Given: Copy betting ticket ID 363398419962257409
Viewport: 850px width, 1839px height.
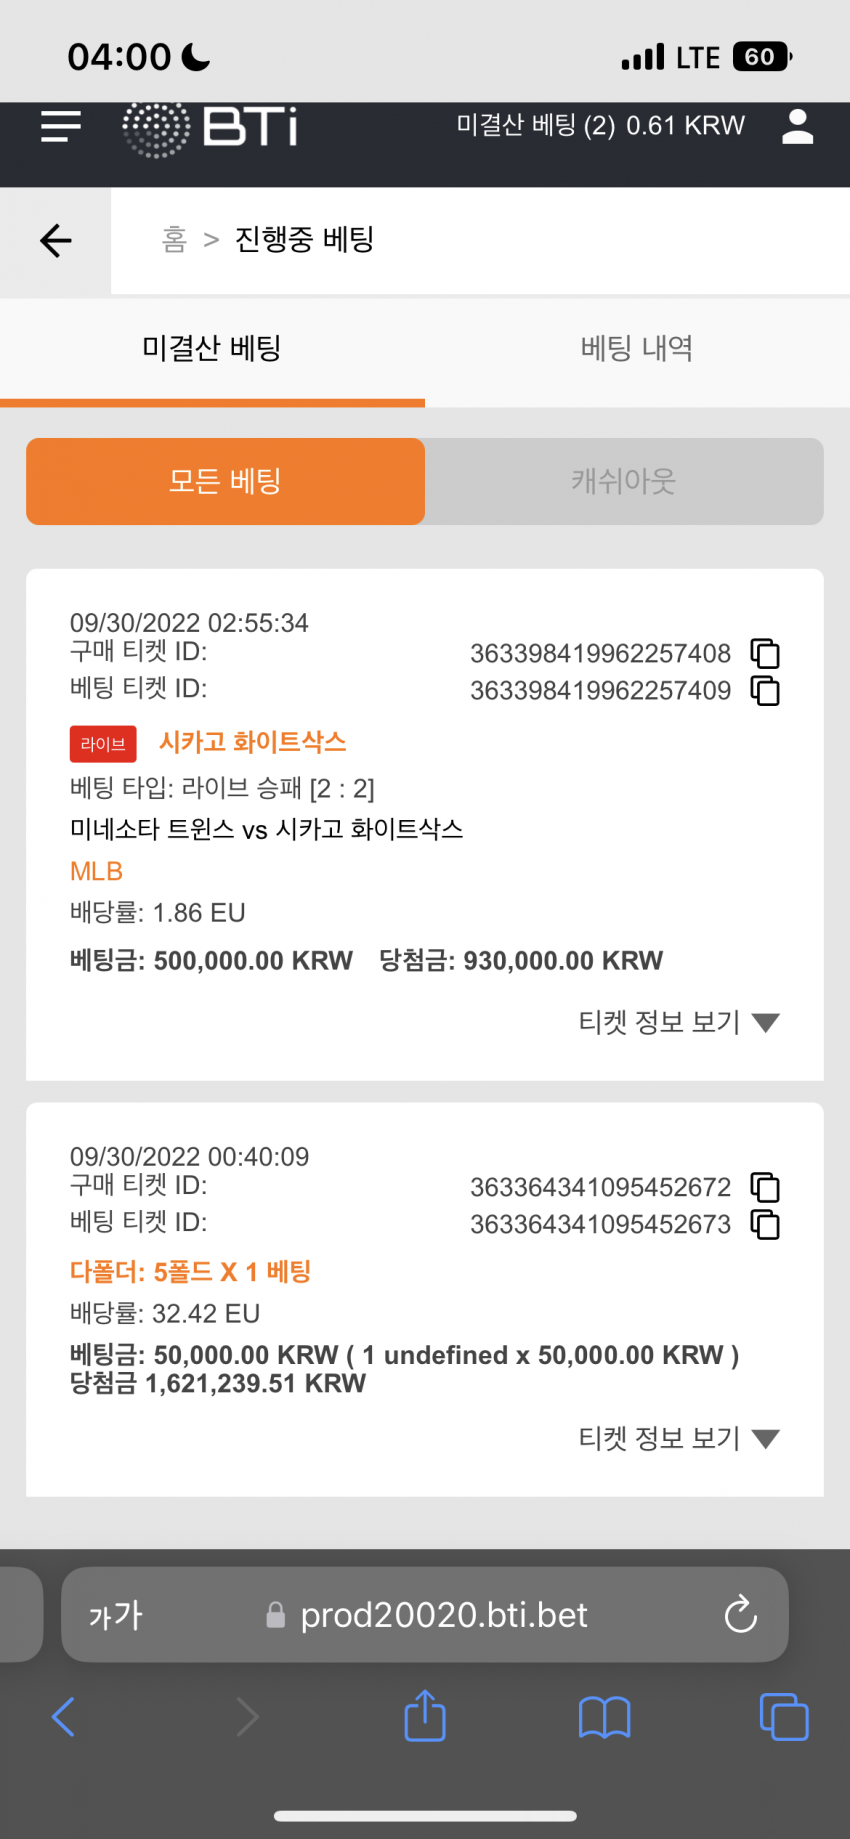Looking at the screenshot, I should 765,690.
